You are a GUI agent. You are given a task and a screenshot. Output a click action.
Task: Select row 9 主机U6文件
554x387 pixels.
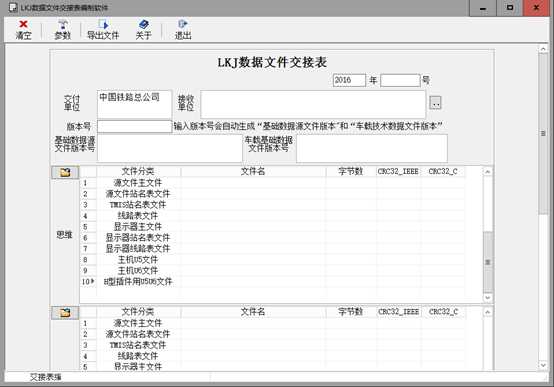click(x=272, y=270)
